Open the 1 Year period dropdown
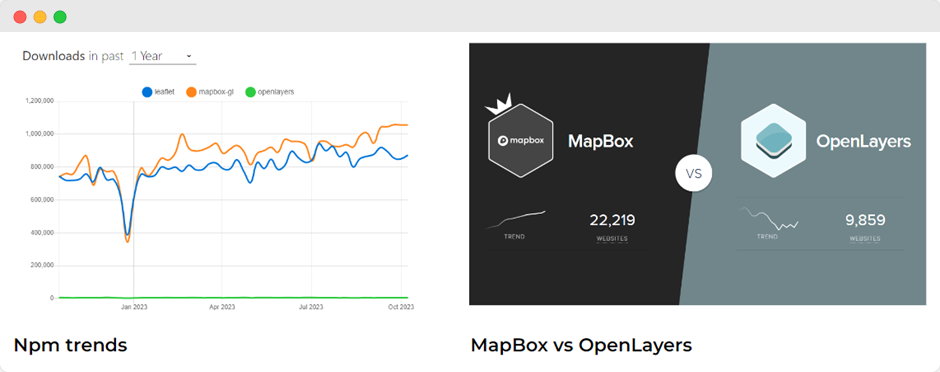Image resolution: width=940 pixels, height=372 pixels. pos(162,56)
